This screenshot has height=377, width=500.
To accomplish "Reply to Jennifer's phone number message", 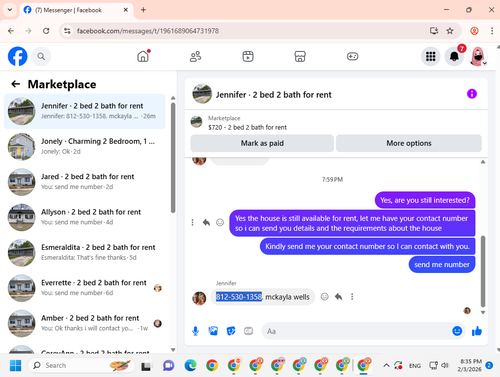I will [x=338, y=297].
